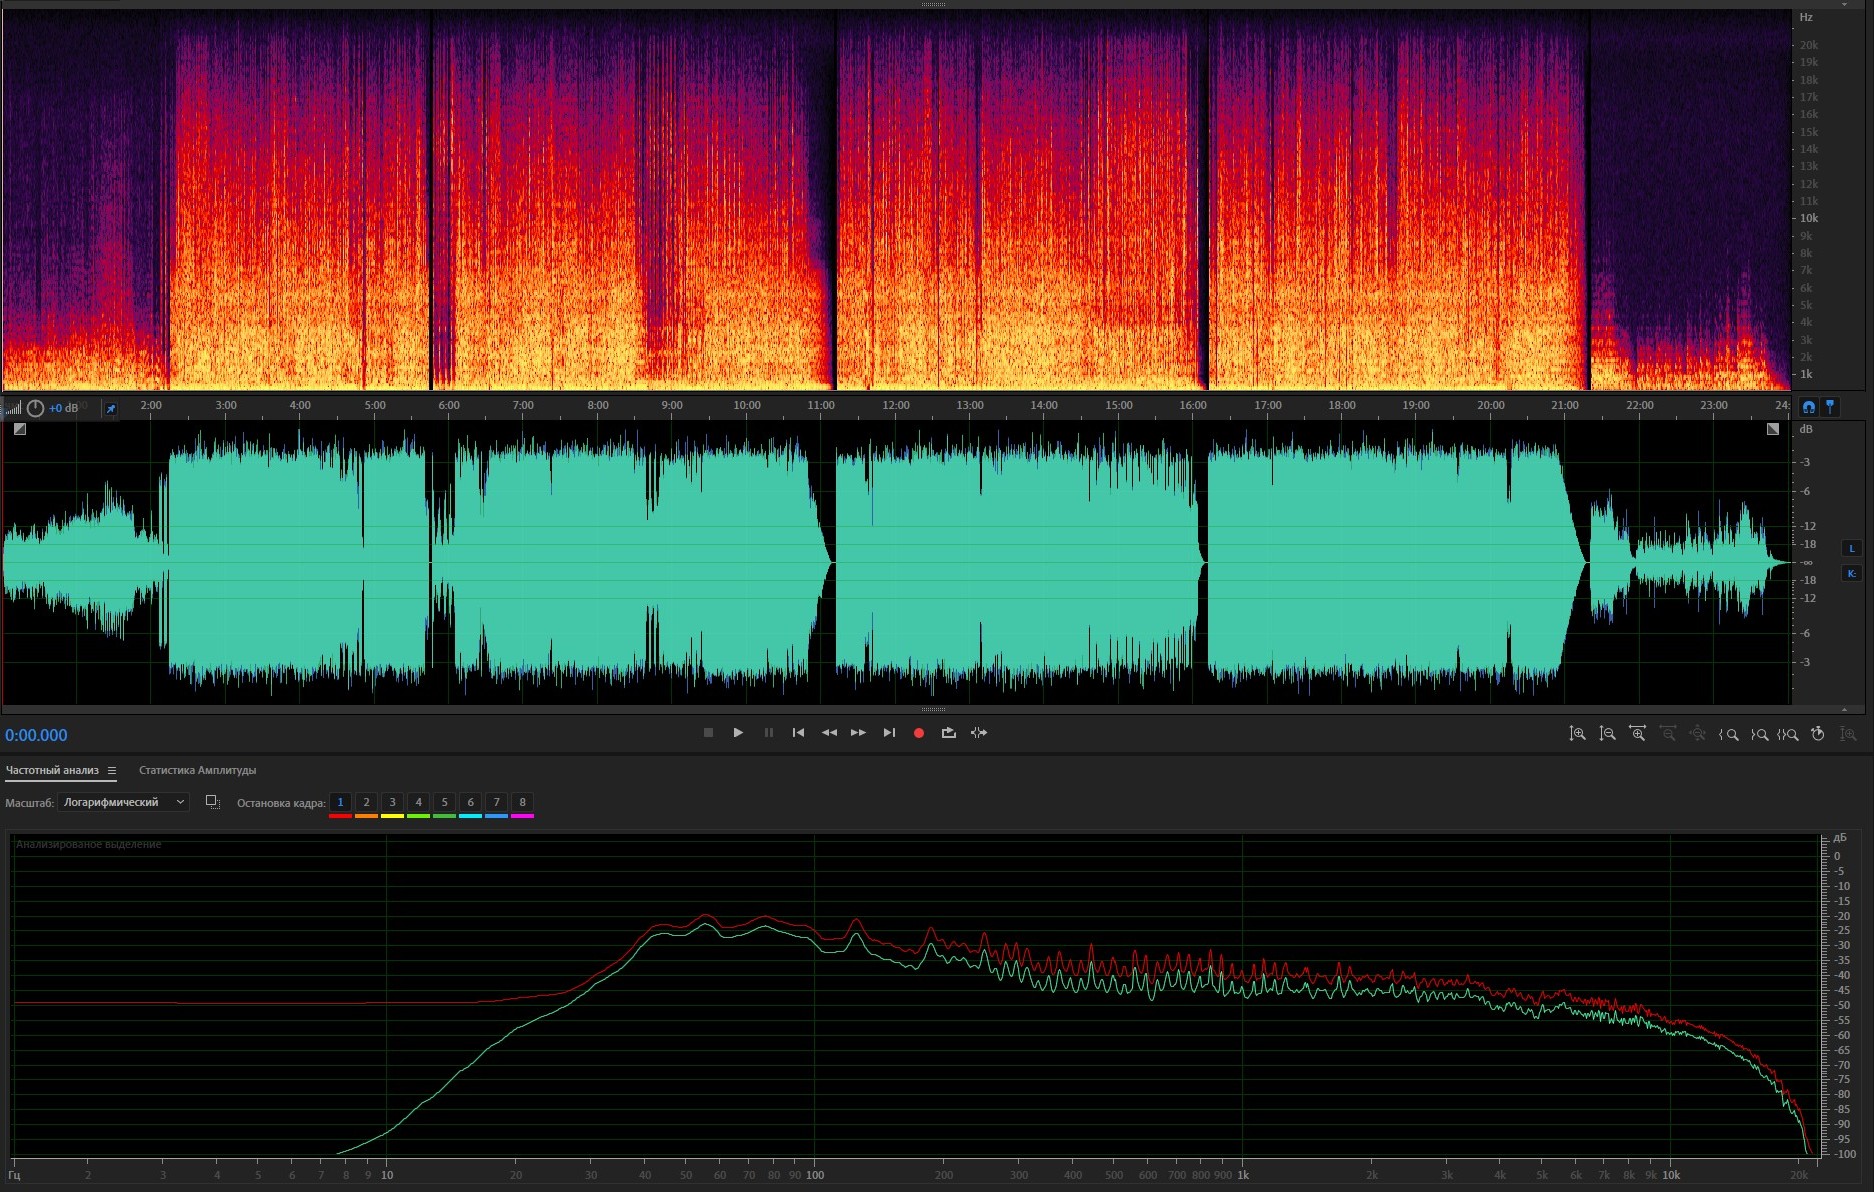Switch to Статистика Амплитуды tab
1874x1192 pixels.
(197, 771)
